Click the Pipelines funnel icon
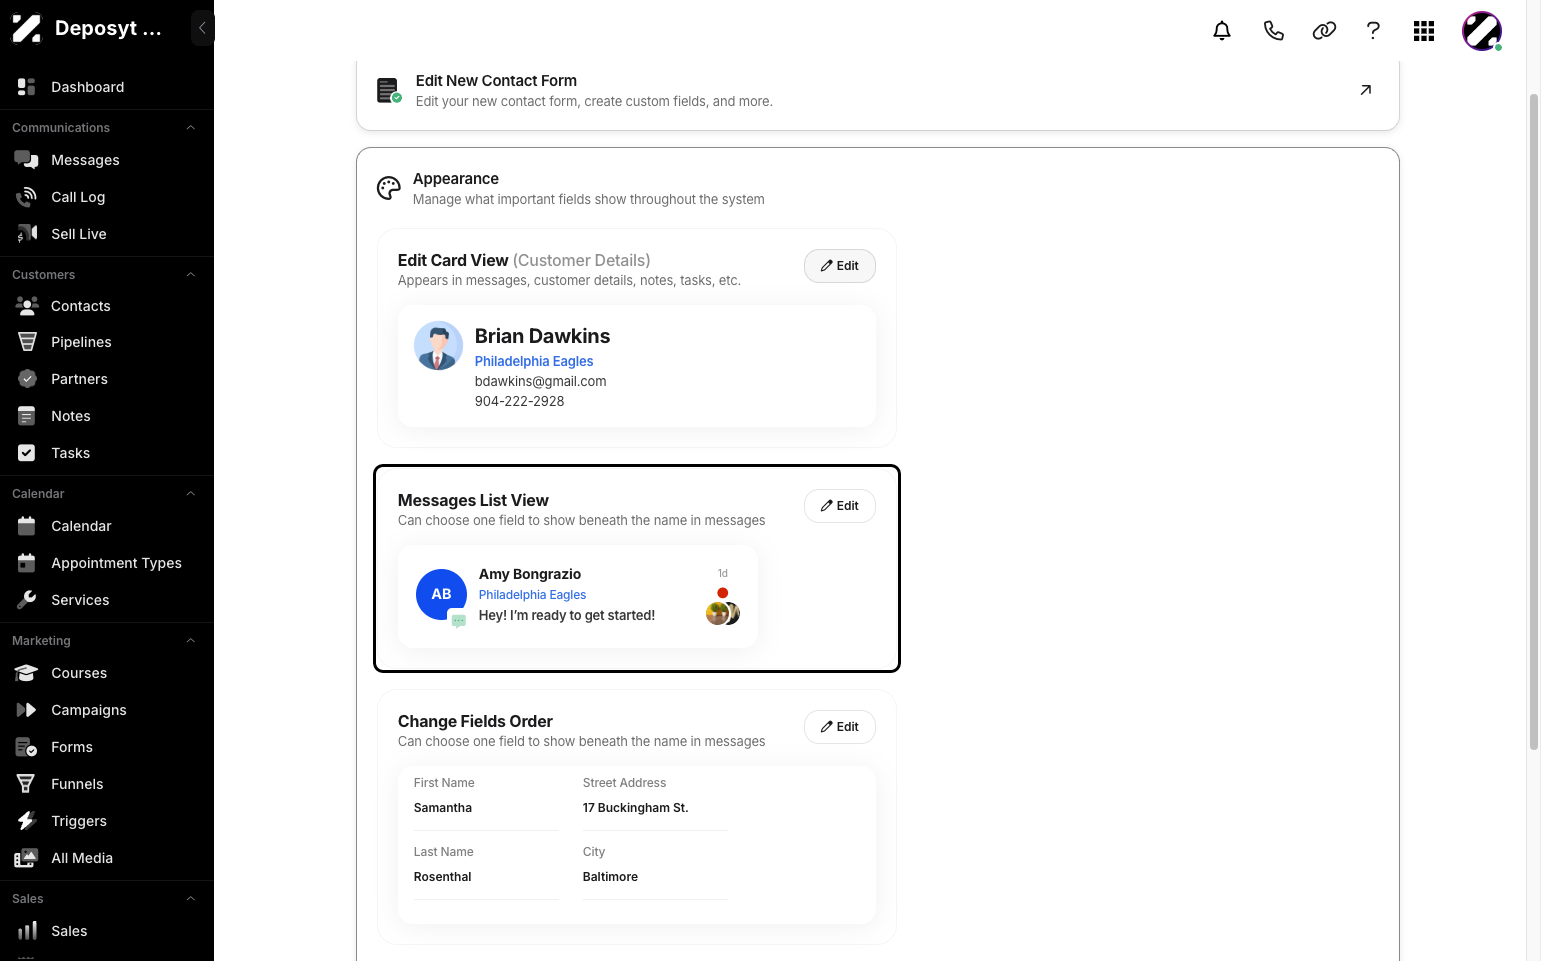The width and height of the screenshot is (1541, 961). click(27, 342)
